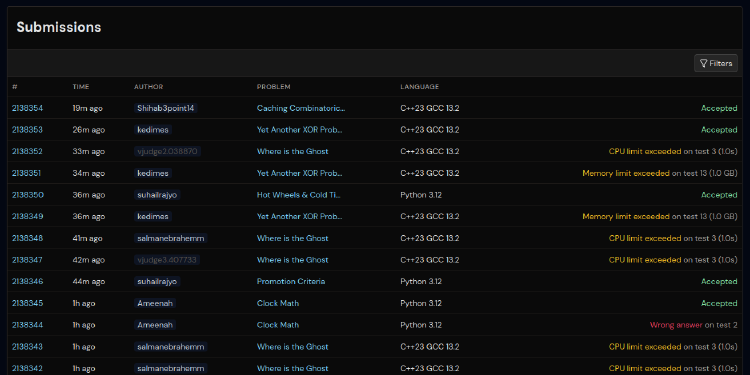Click Memory limit exceeded verdict on 2138349
This screenshot has height=375, width=750.
(626, 216)
